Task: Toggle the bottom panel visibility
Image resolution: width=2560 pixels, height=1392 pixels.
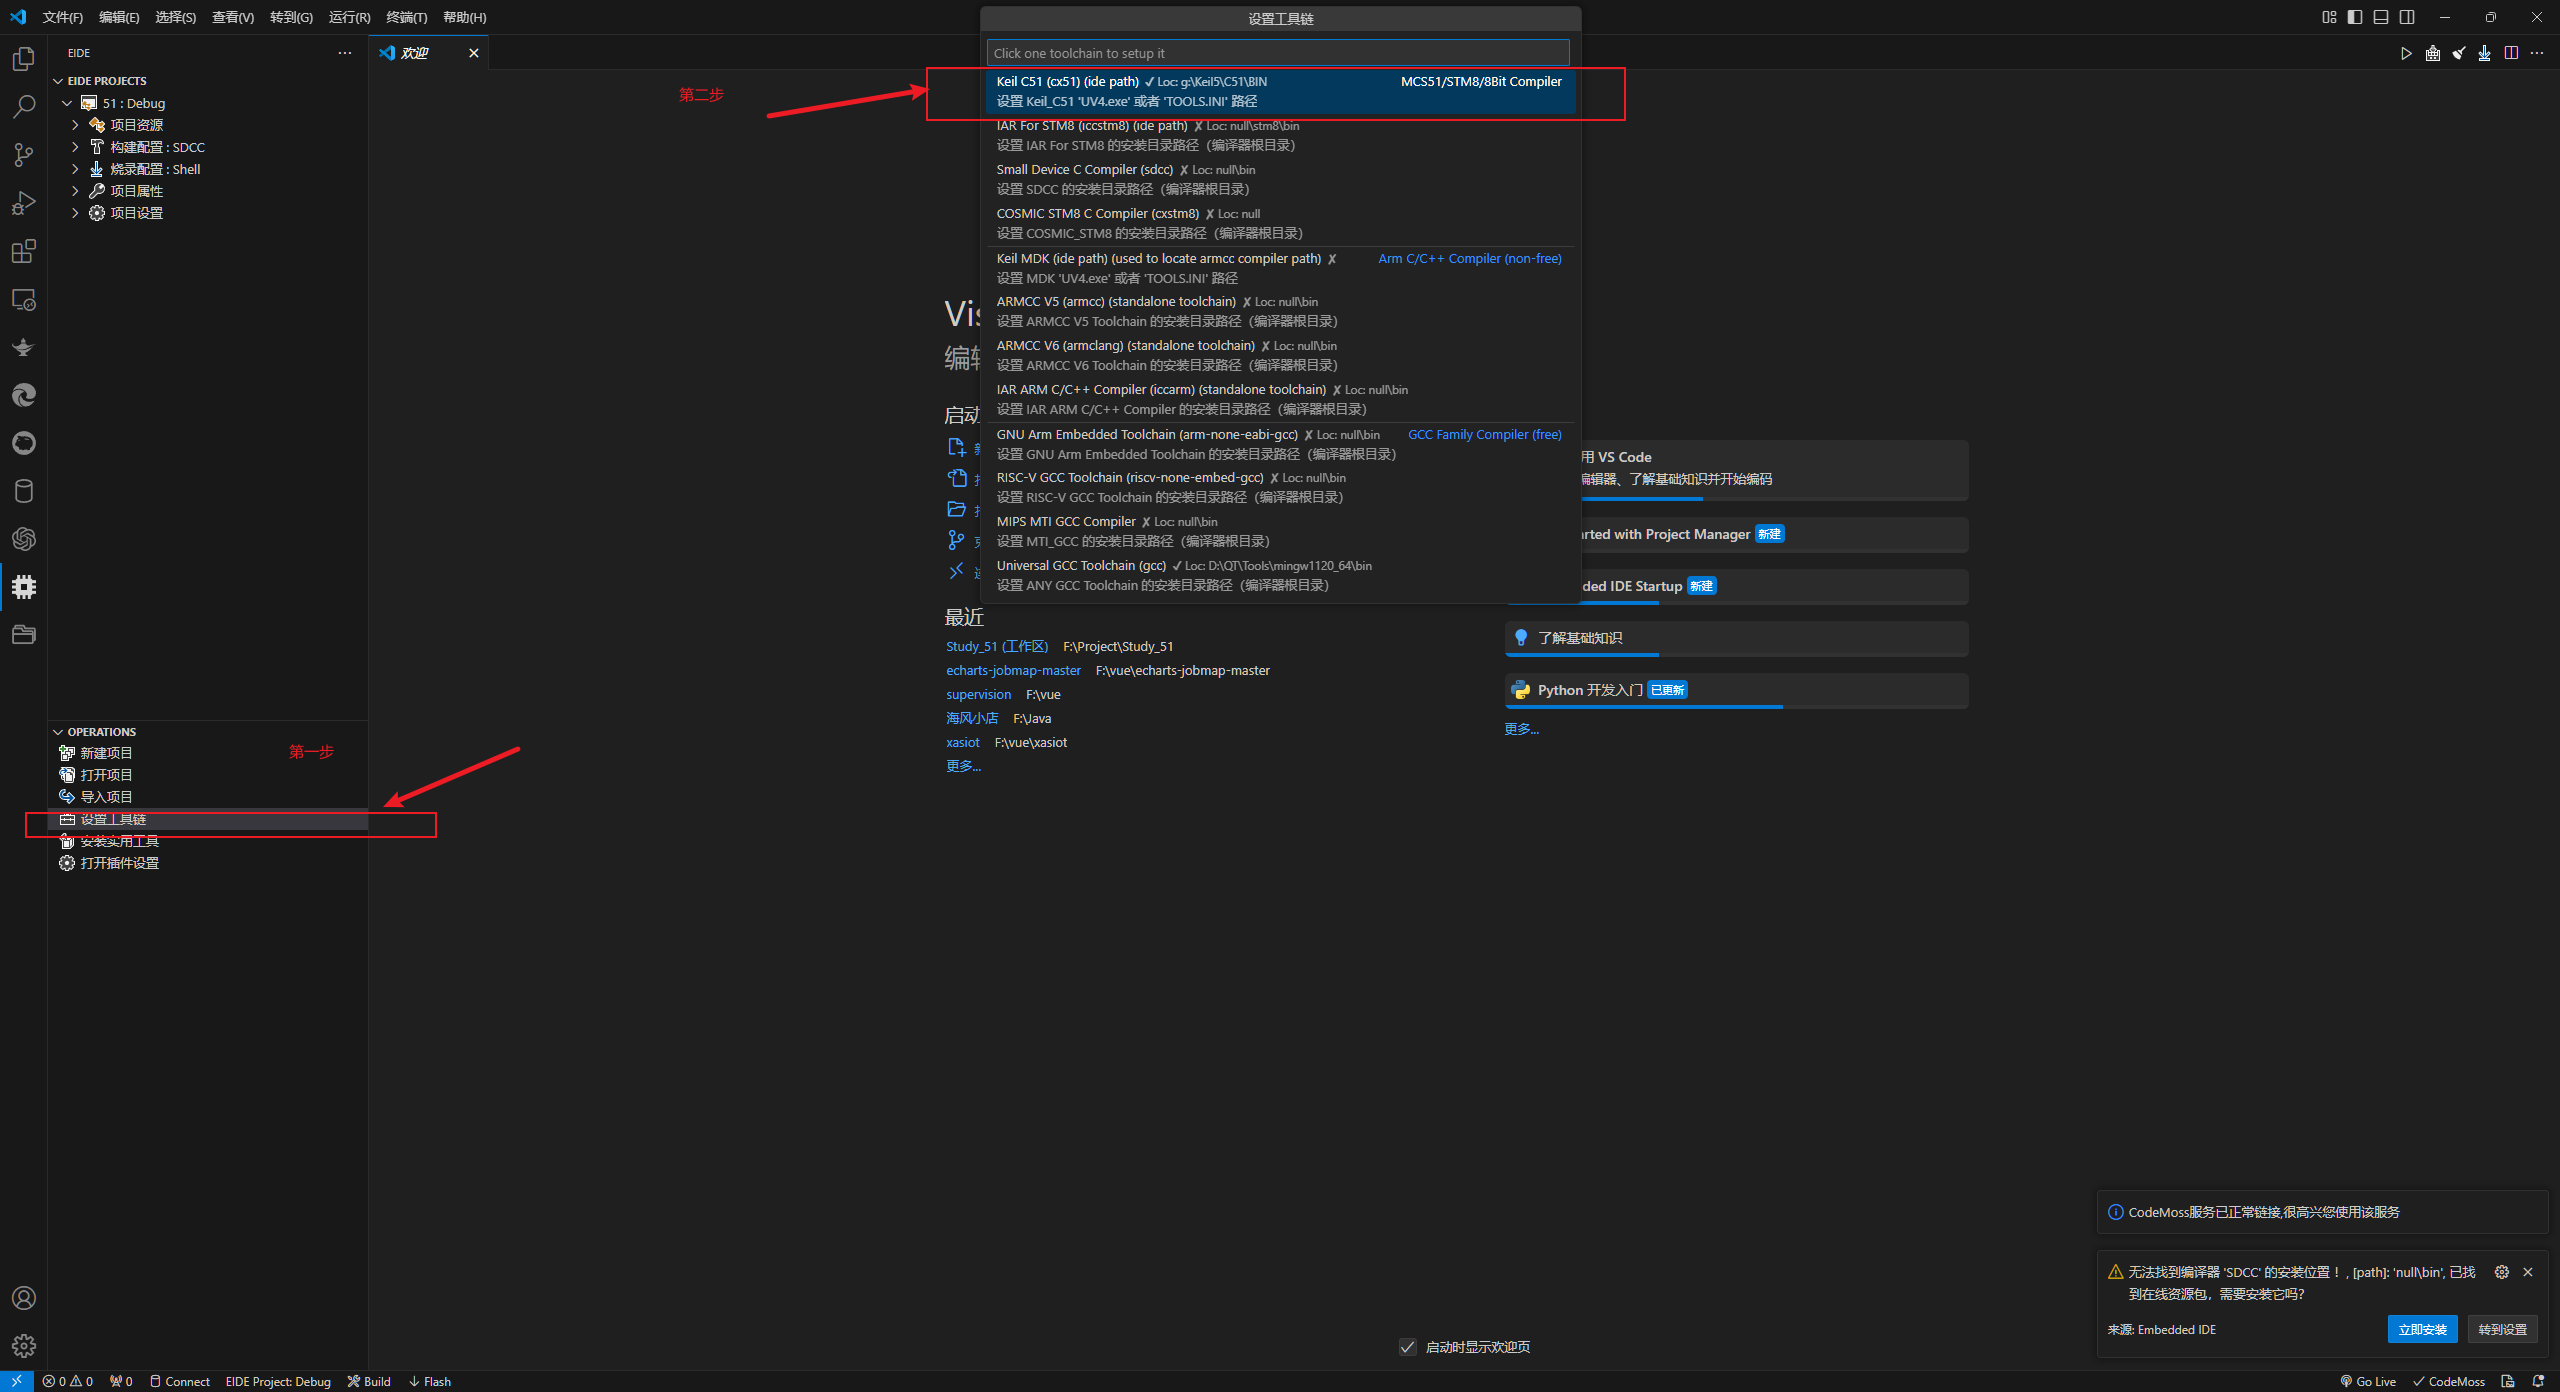Action: pos(2381,17)
